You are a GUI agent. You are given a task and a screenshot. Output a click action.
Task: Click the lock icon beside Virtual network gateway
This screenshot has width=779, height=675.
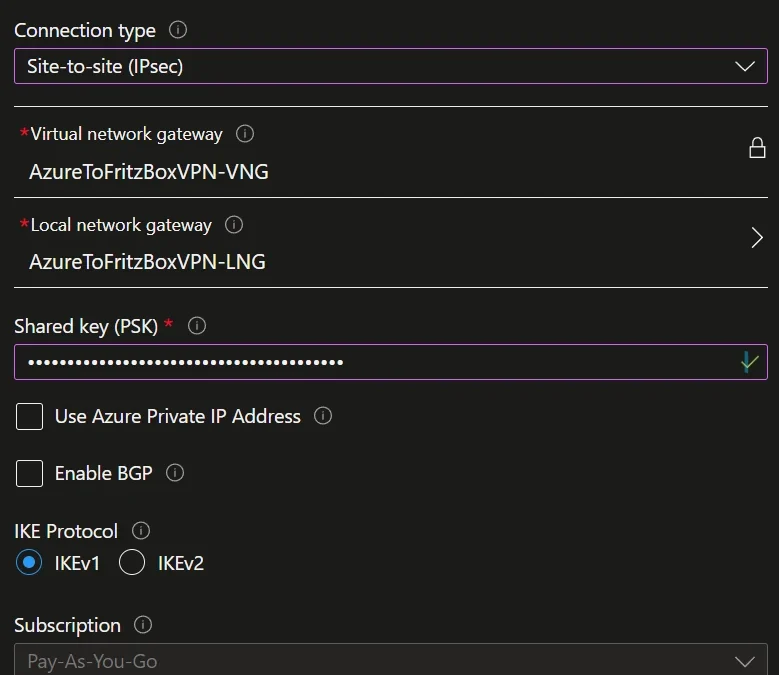[x=757, y=148]
